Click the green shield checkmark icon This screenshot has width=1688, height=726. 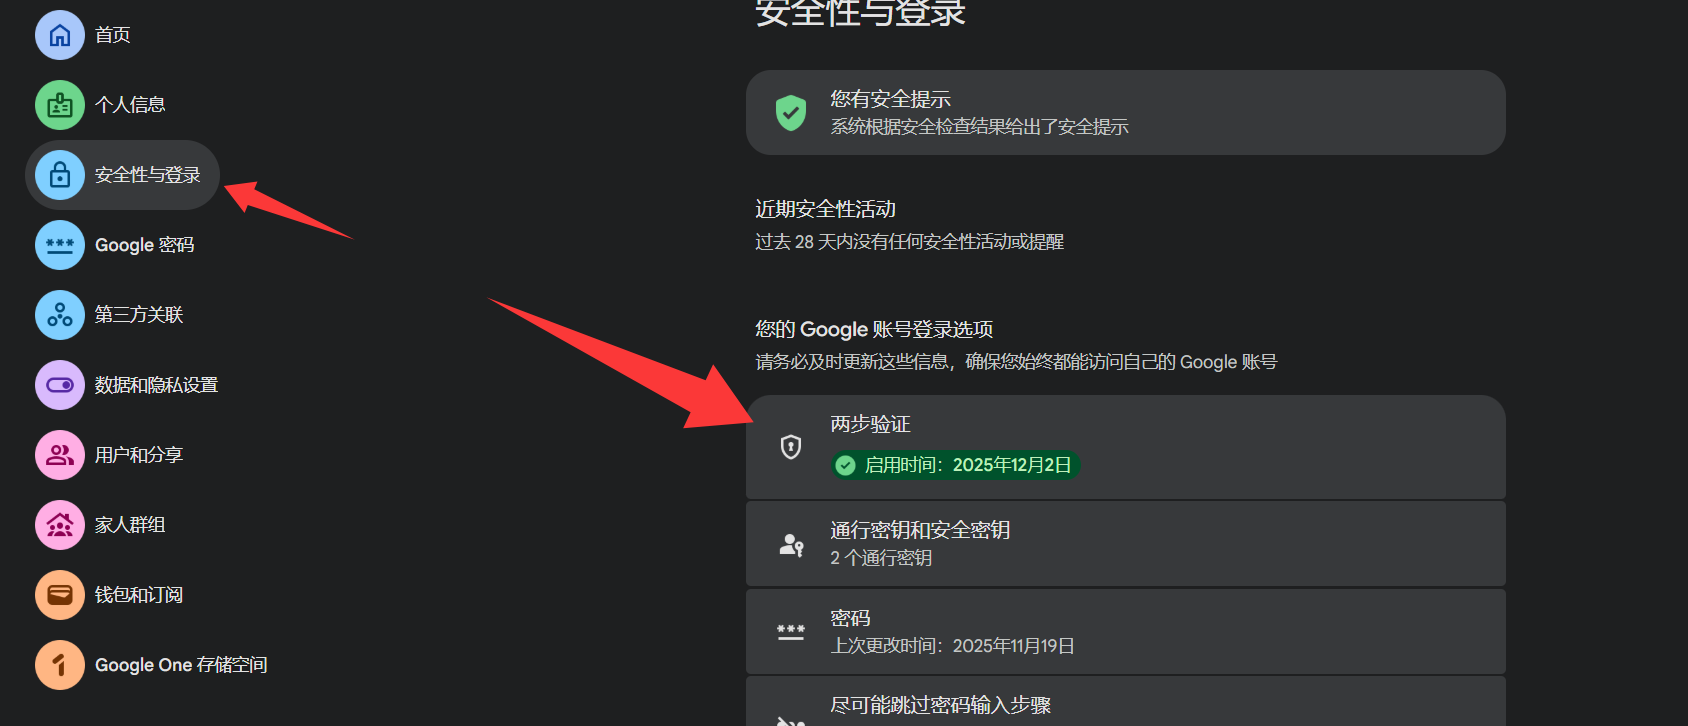pos(791,113)
